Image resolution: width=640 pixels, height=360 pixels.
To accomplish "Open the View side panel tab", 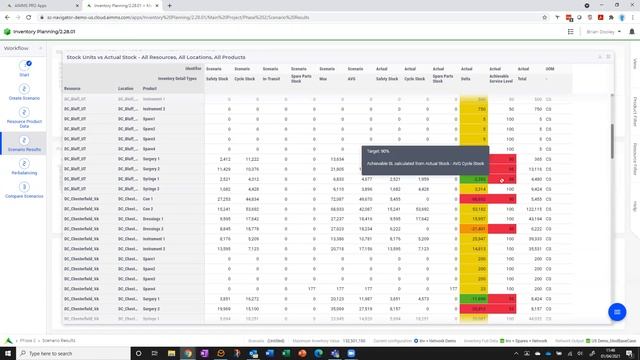I will point(635,63).
